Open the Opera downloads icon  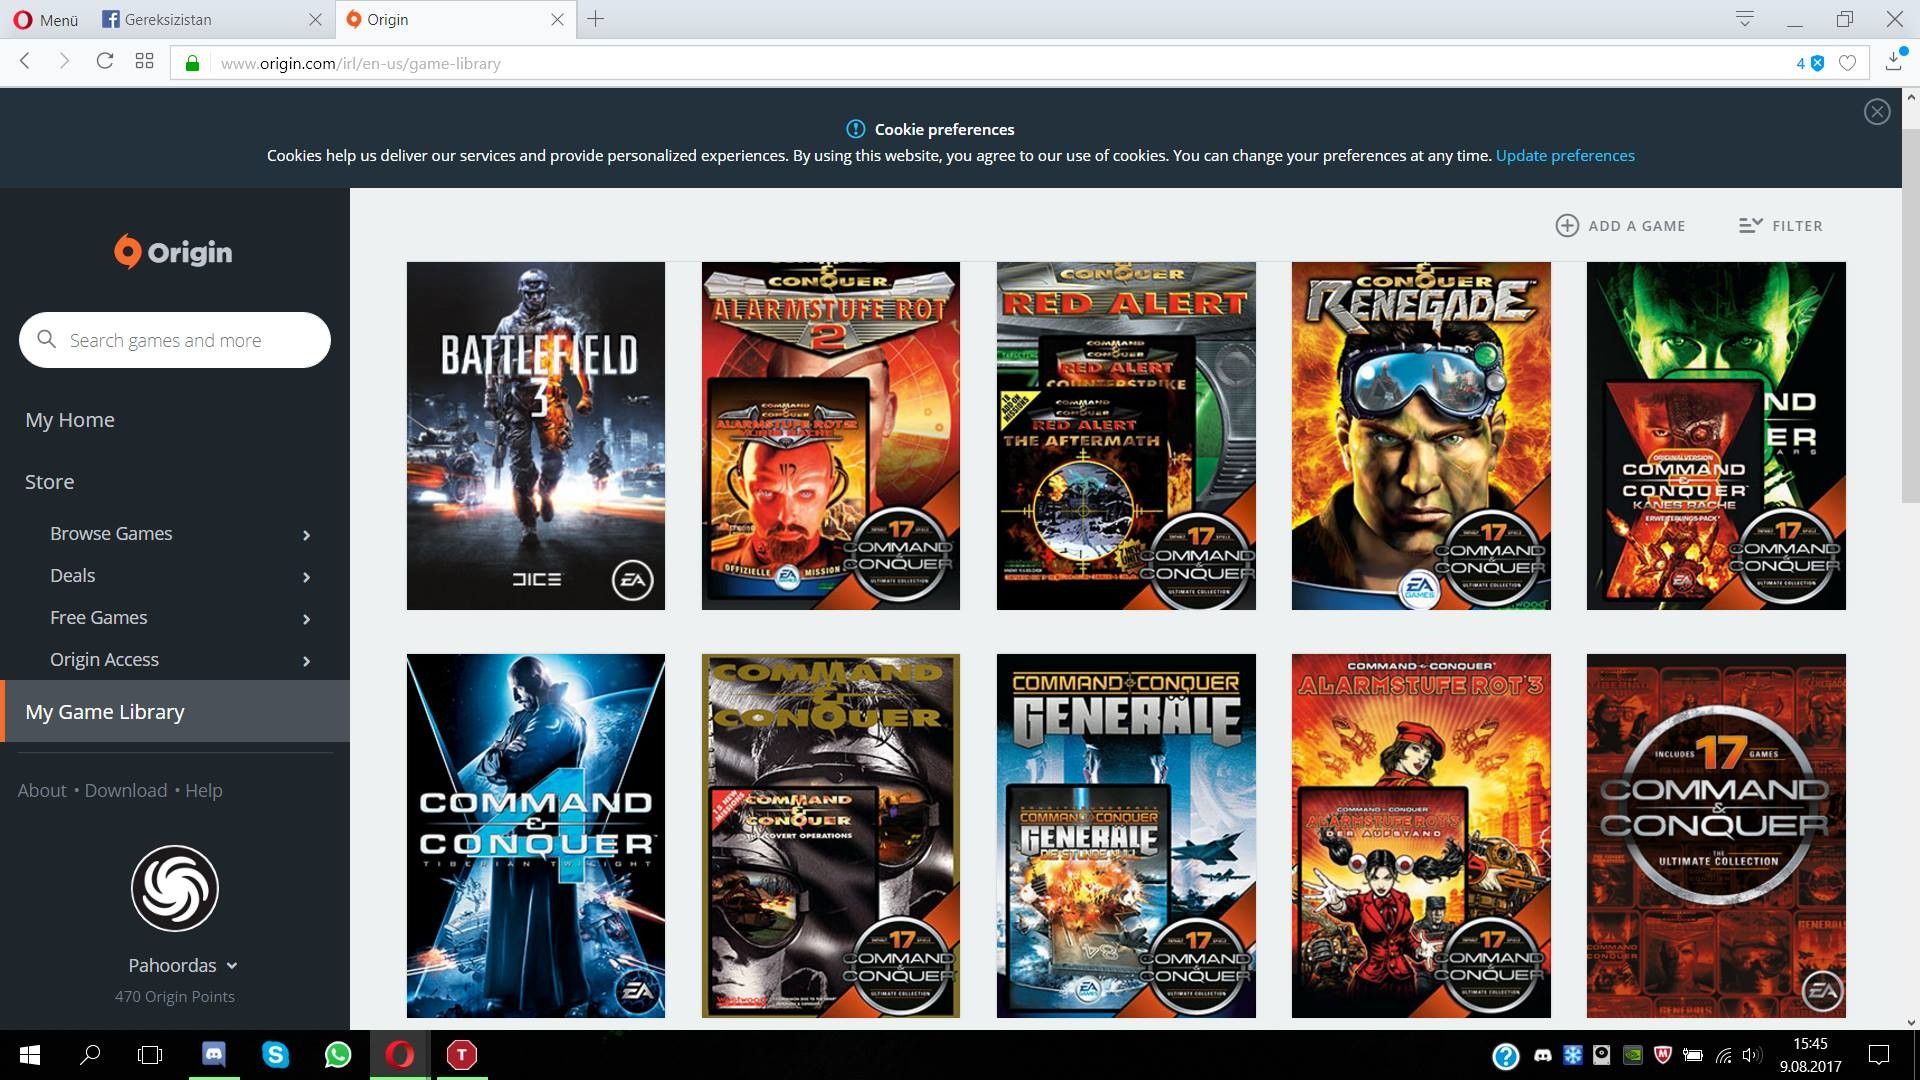click(x=1893, y=62)
